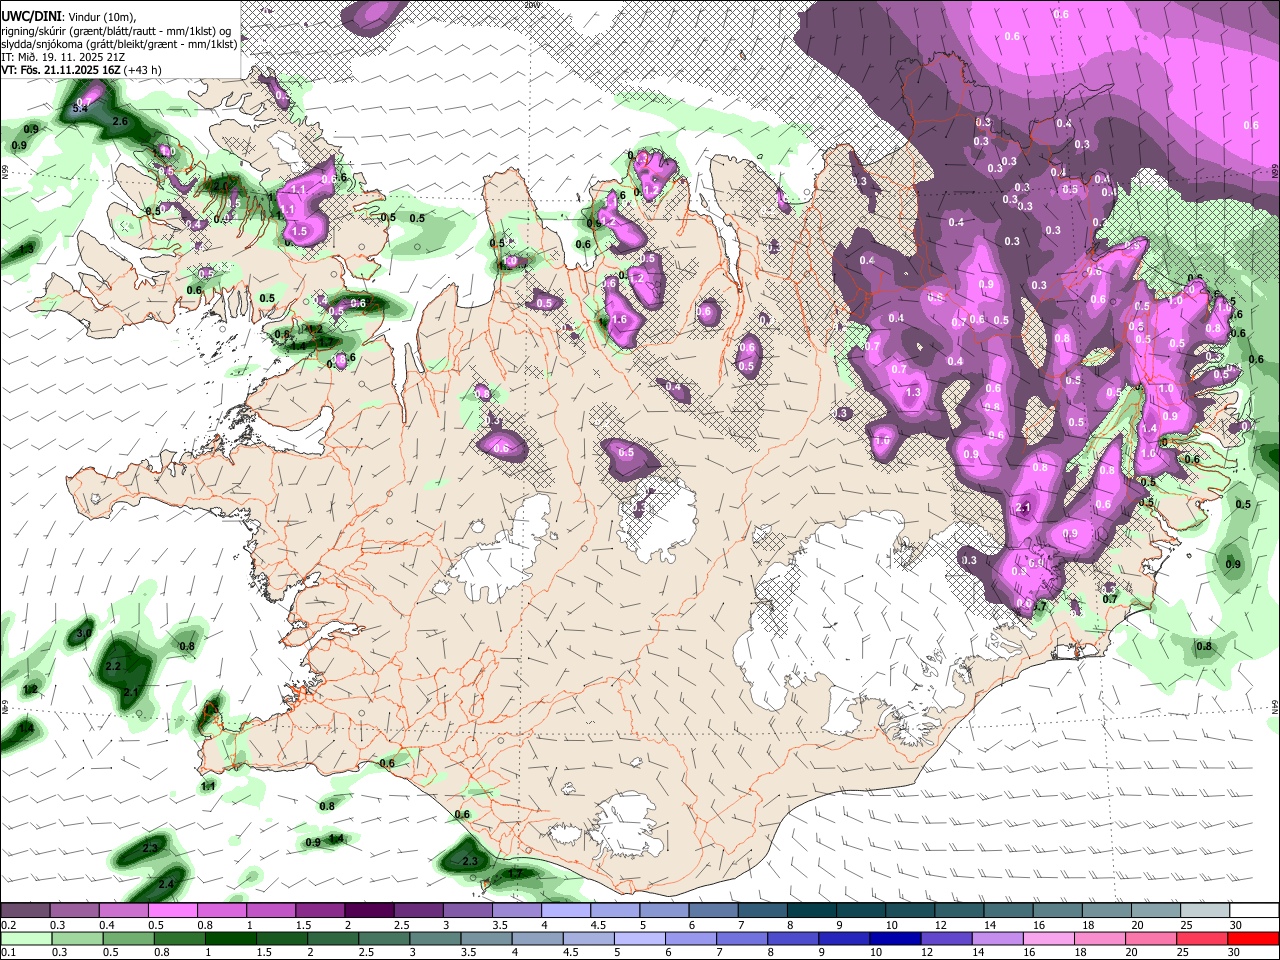Viewport: 1280px width, 960px height.
Task: Click the 2.6 precipitation value on map
Action: (x=121, y=121)
